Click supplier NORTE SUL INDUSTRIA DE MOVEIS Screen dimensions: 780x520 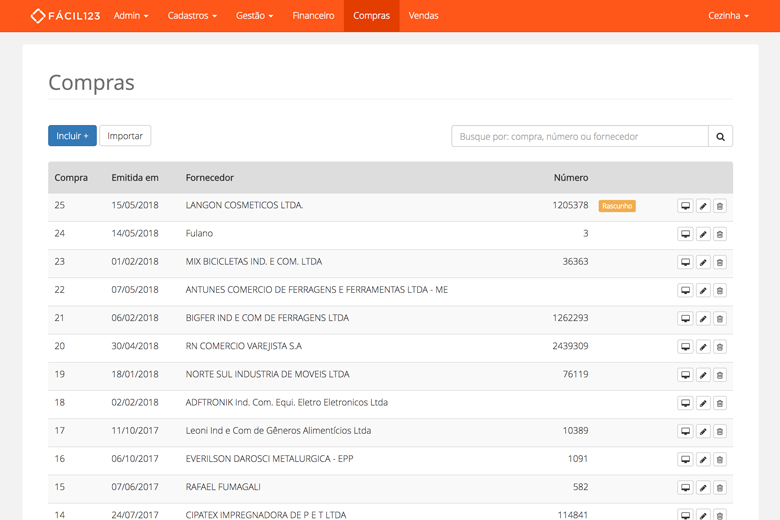pyautogui.click(x=268, y=374)
